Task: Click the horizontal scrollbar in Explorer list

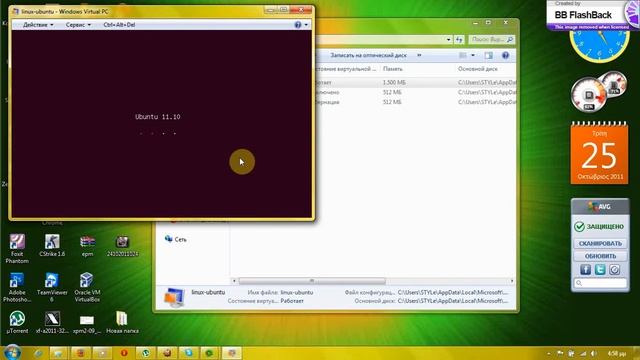Action: click(312, 281)
